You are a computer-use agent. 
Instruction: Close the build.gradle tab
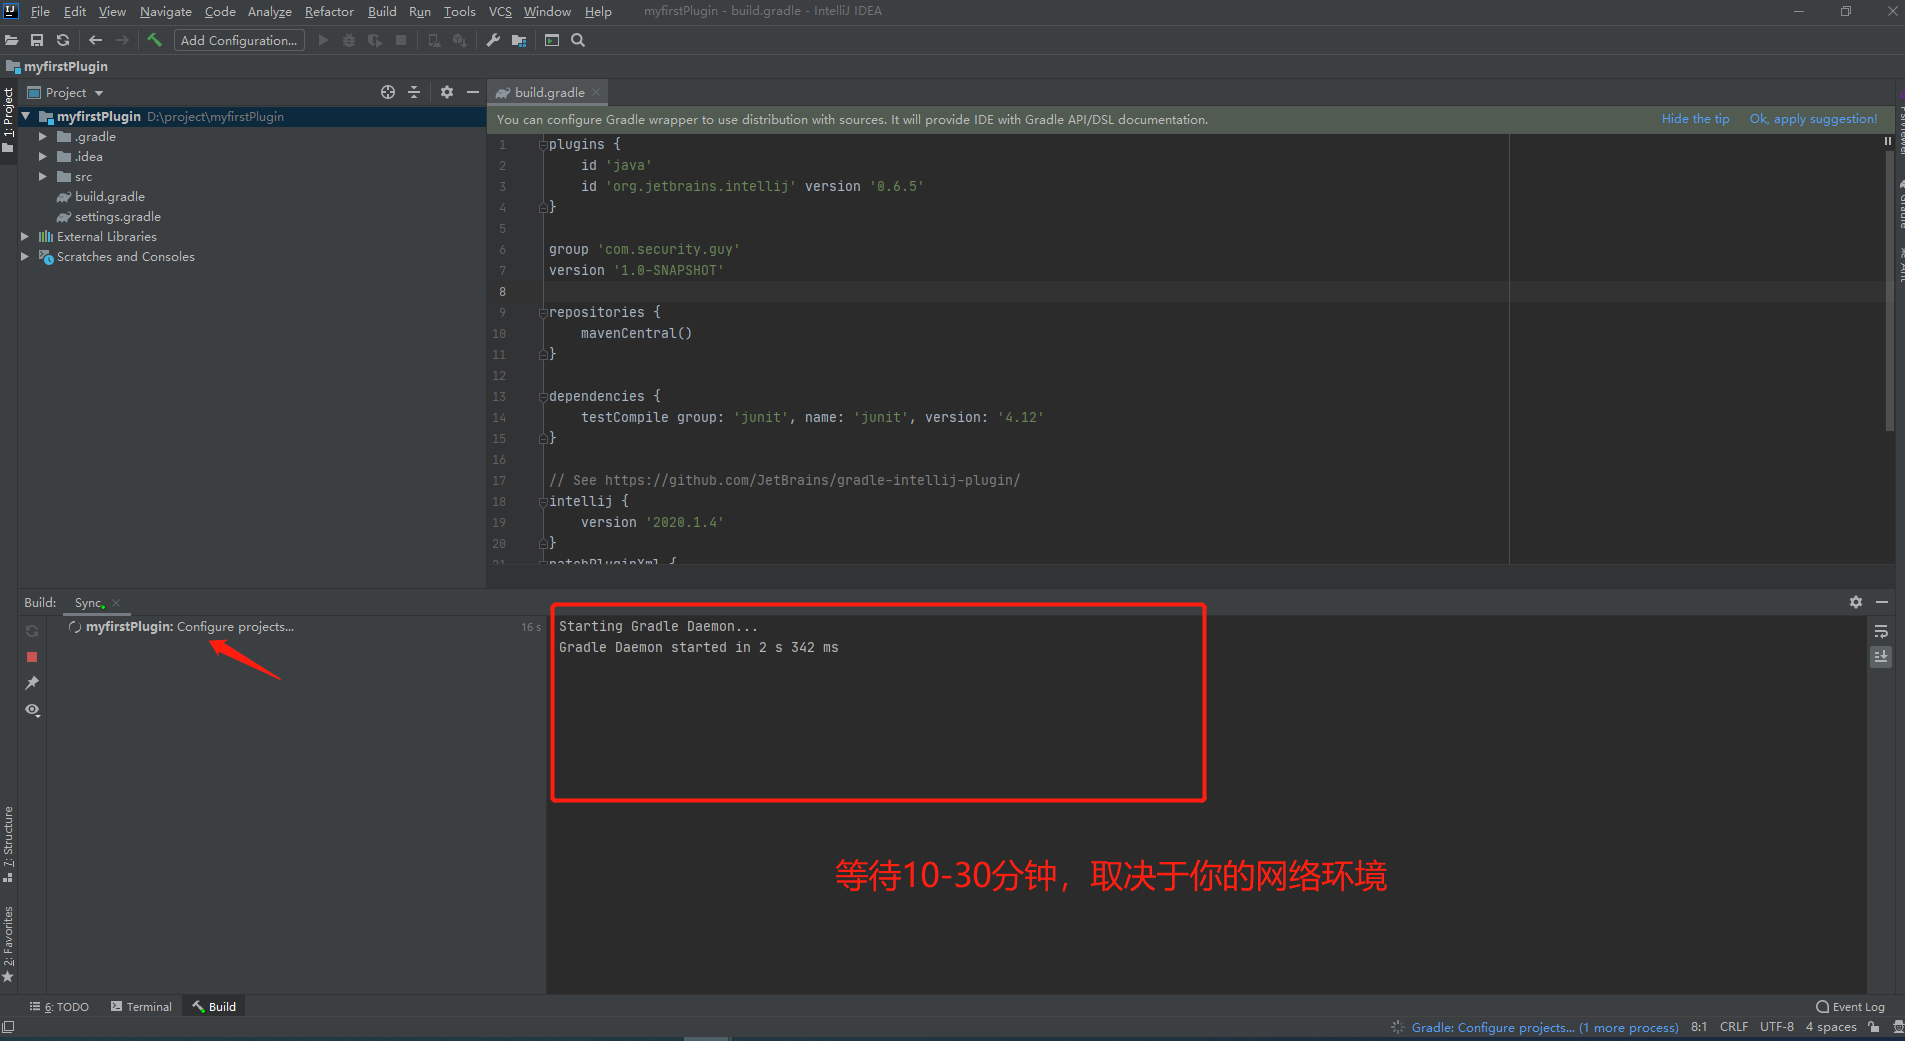596,92
